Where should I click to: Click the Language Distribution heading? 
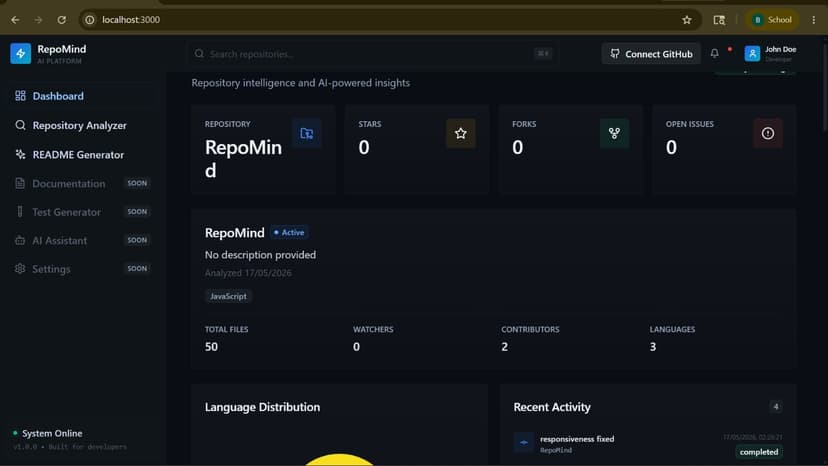(x=262, y=407)
